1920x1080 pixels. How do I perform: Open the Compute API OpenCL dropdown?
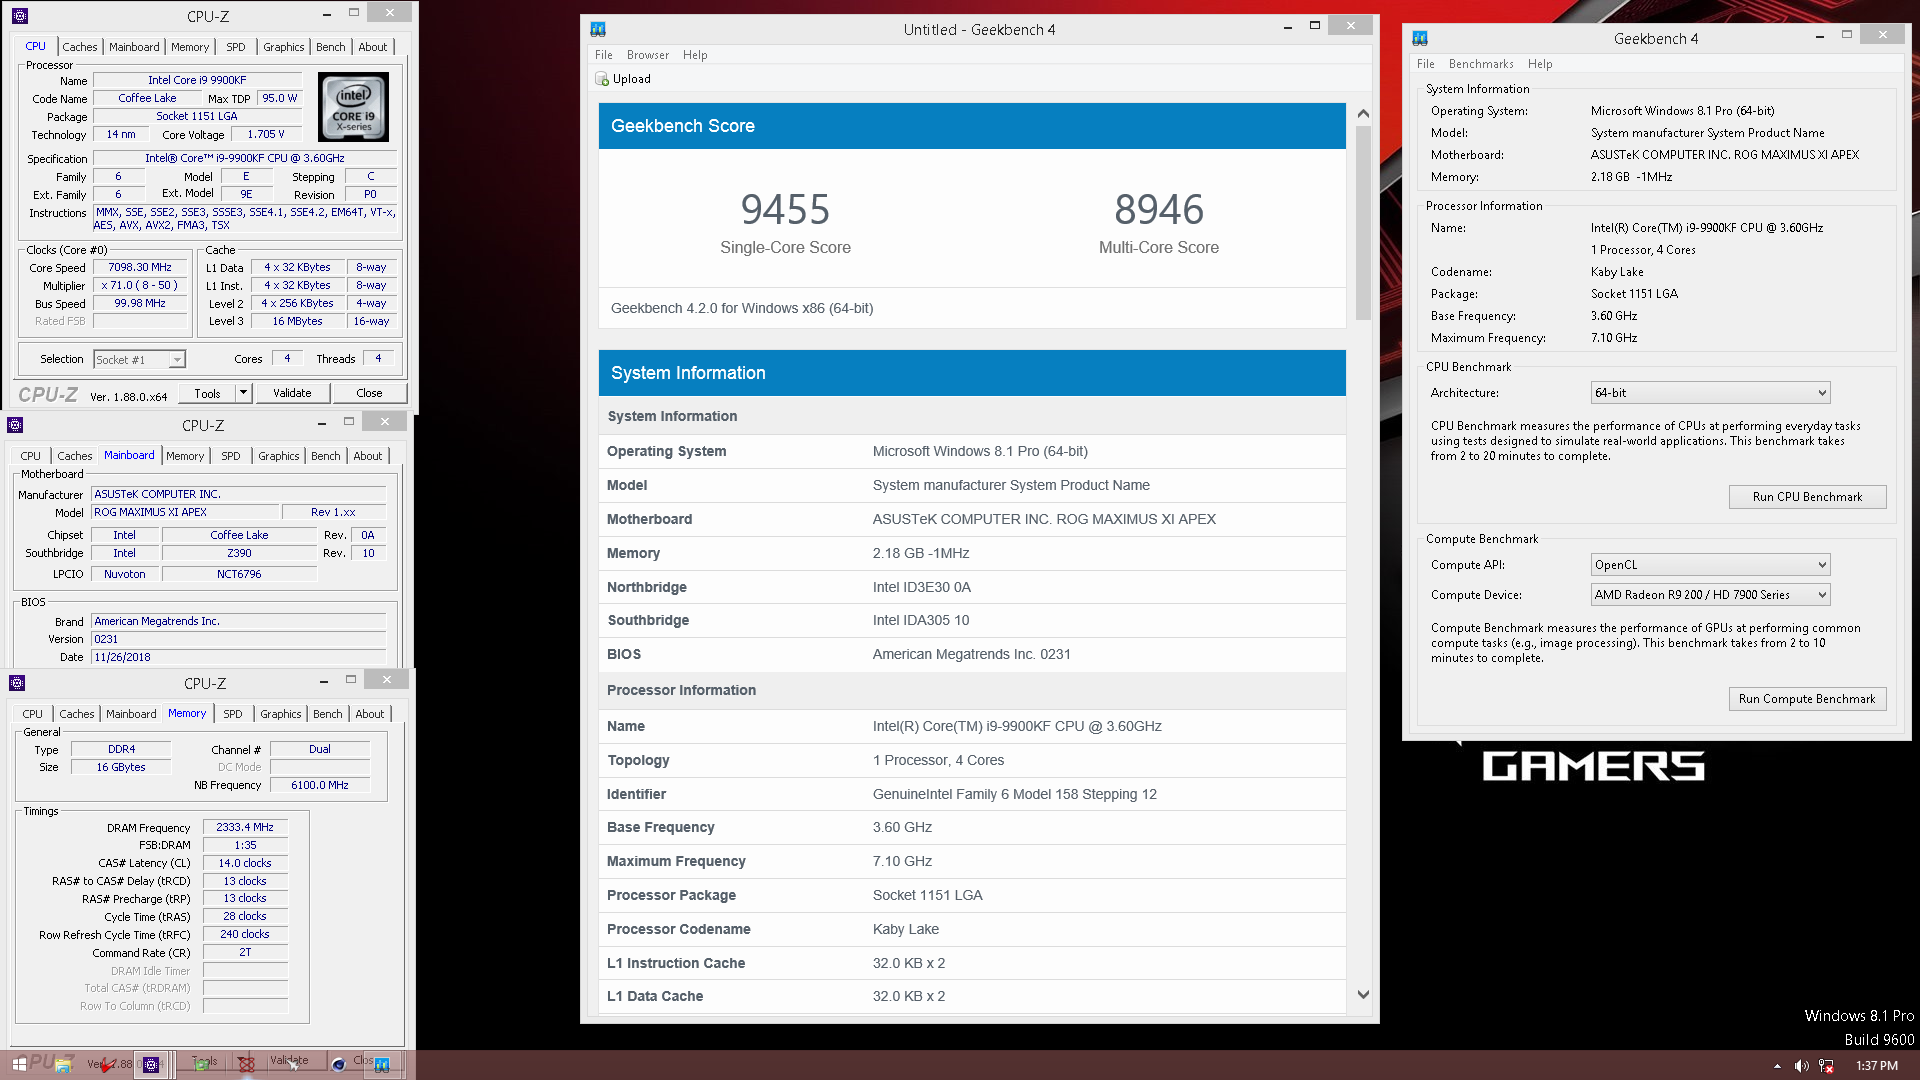tap(1710, 565)
